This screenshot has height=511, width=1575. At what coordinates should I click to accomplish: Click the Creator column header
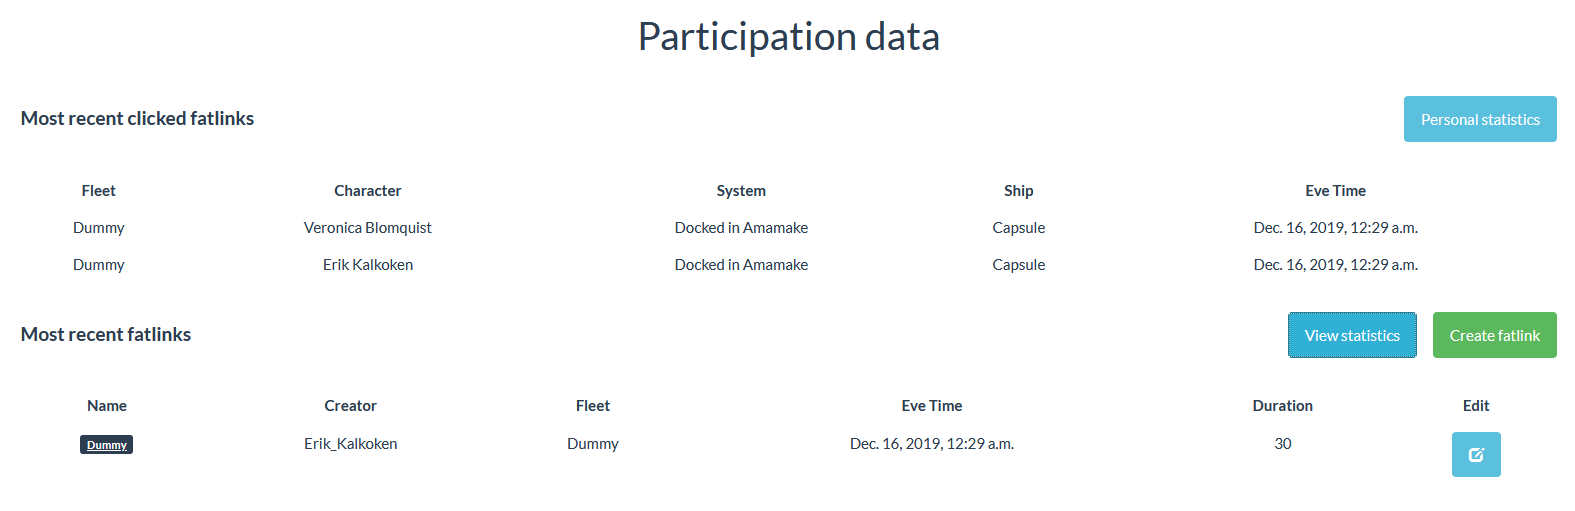tap(350, 406)
